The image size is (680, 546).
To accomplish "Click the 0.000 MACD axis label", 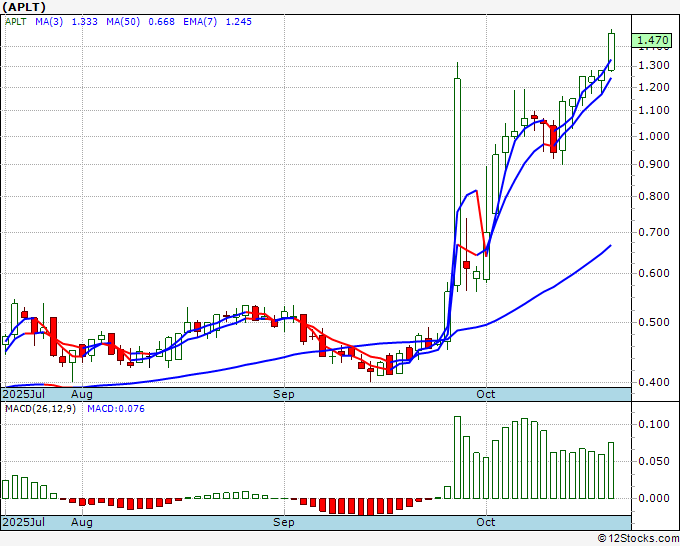I will pyautogui.click(x=654, y=499).
